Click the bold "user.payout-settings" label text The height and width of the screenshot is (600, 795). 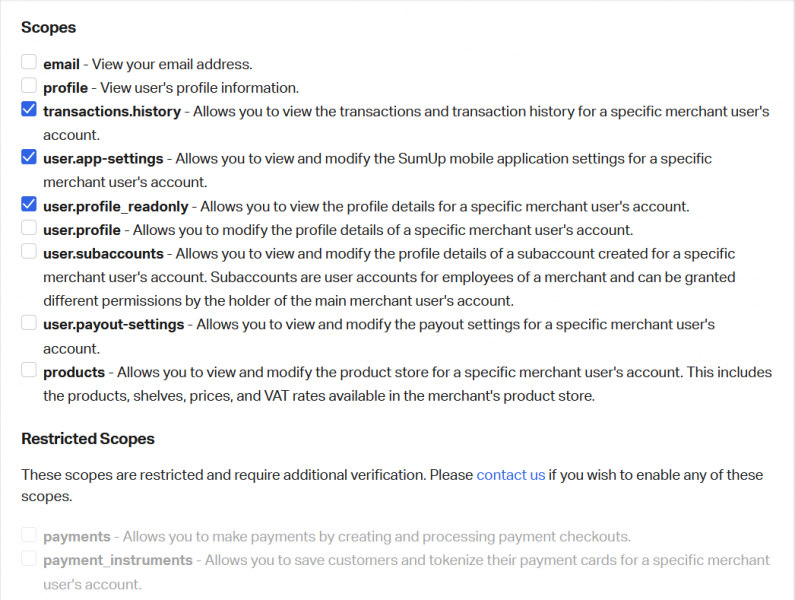coord(113,324)
